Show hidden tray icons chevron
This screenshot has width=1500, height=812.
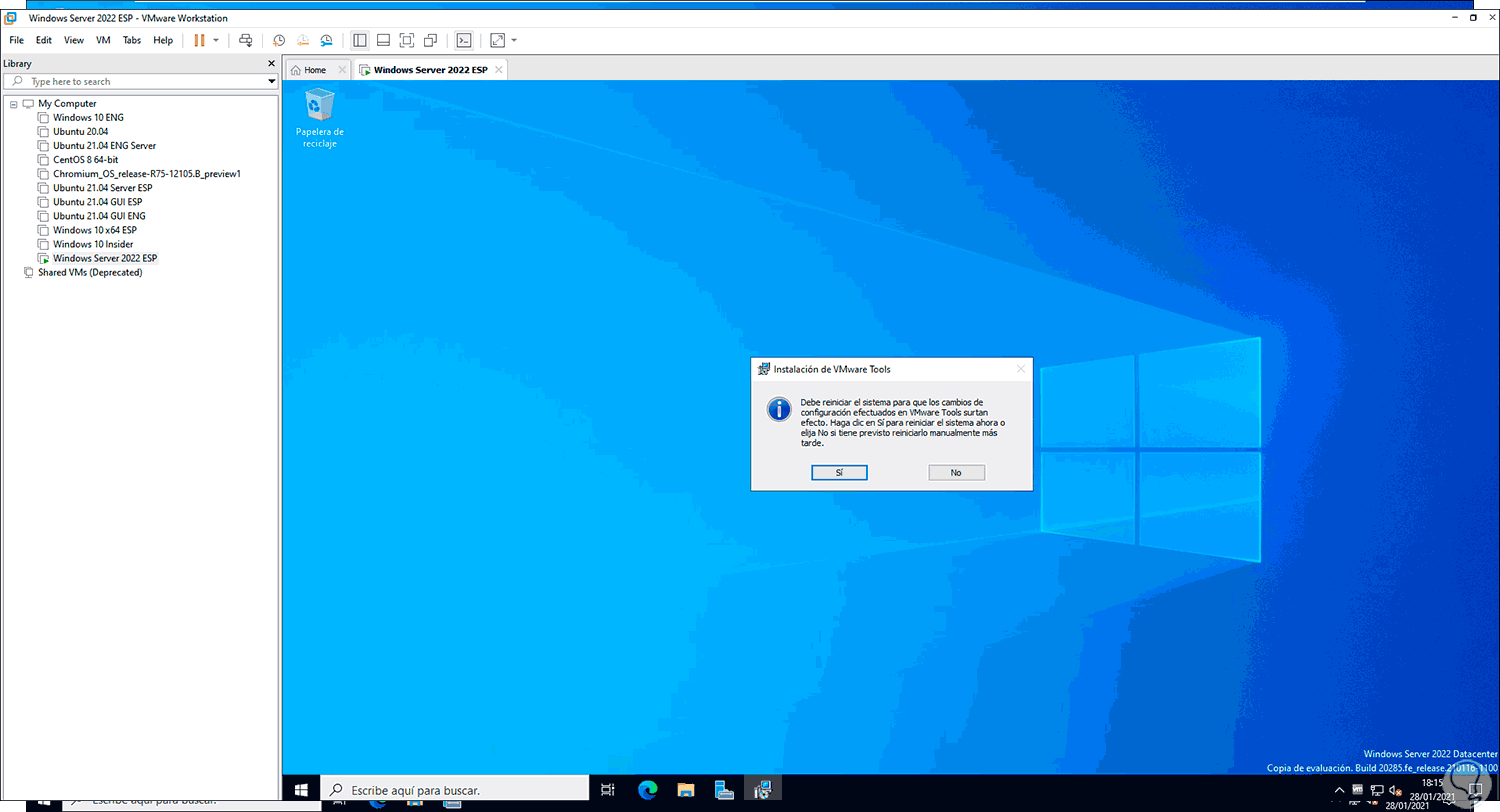click(1340, 790)
